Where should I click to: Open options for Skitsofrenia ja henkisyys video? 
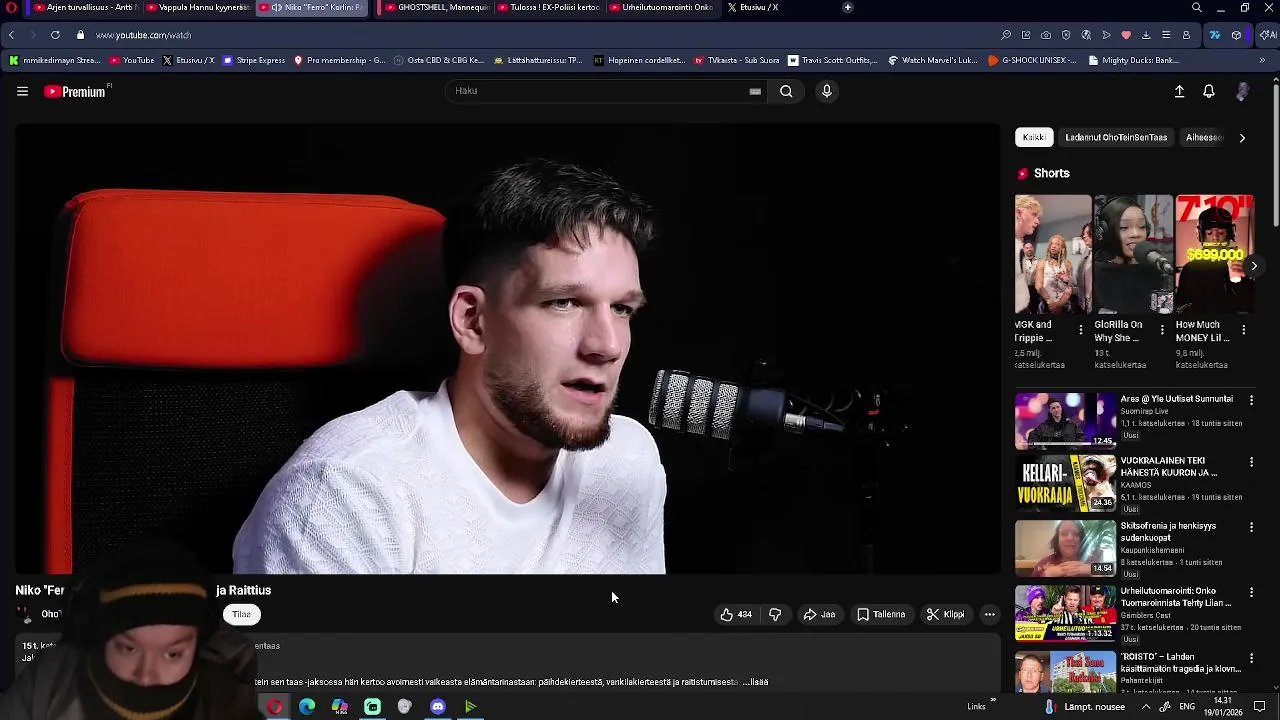coord(1251,527)
